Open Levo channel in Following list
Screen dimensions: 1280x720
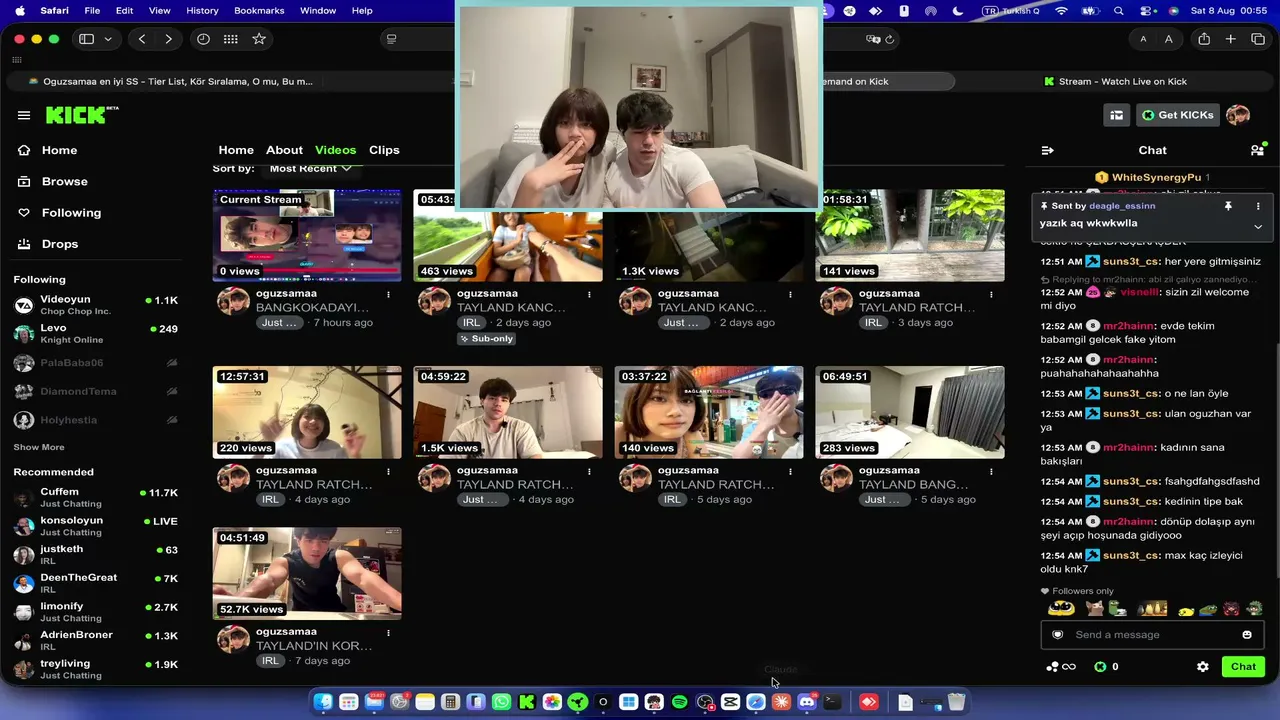click(95, 334)
